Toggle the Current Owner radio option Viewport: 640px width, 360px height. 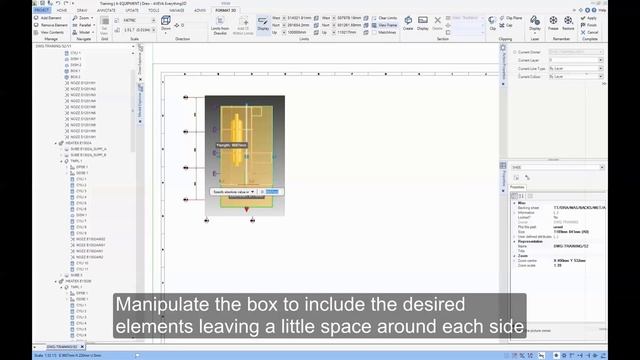point(515,52)
